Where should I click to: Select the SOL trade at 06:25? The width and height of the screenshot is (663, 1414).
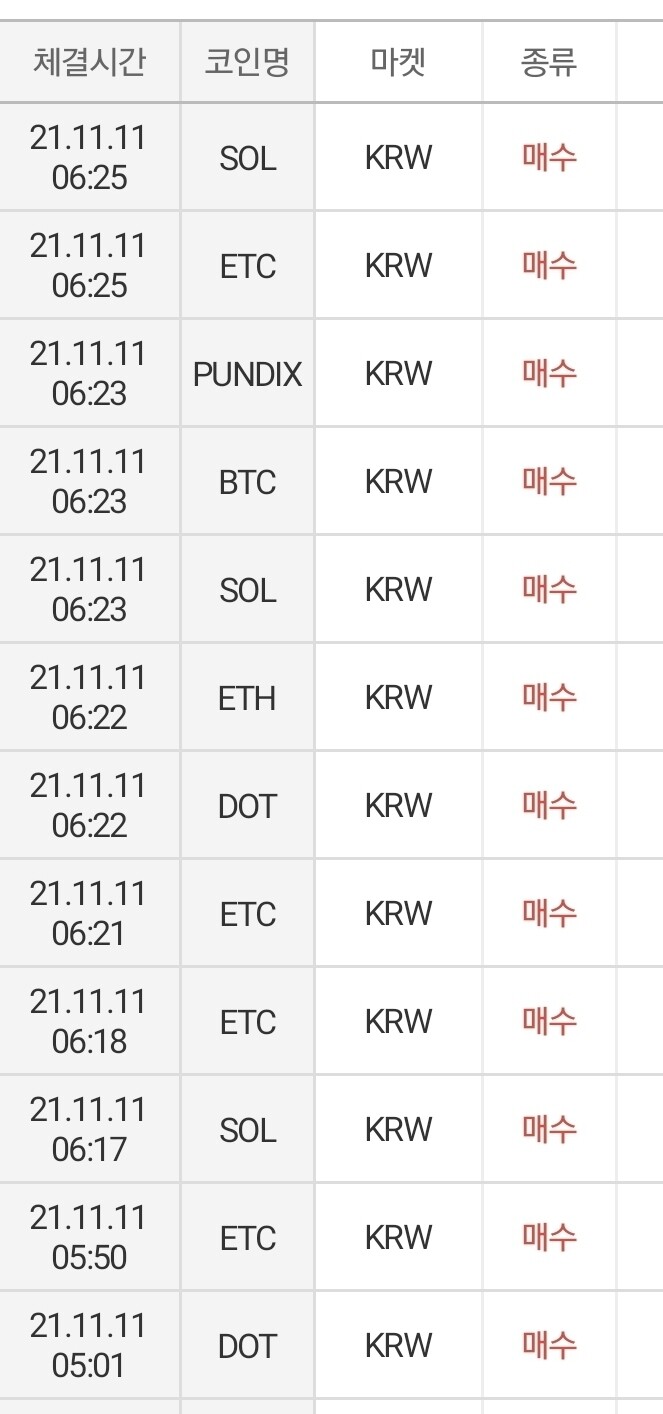click(246, 157)
